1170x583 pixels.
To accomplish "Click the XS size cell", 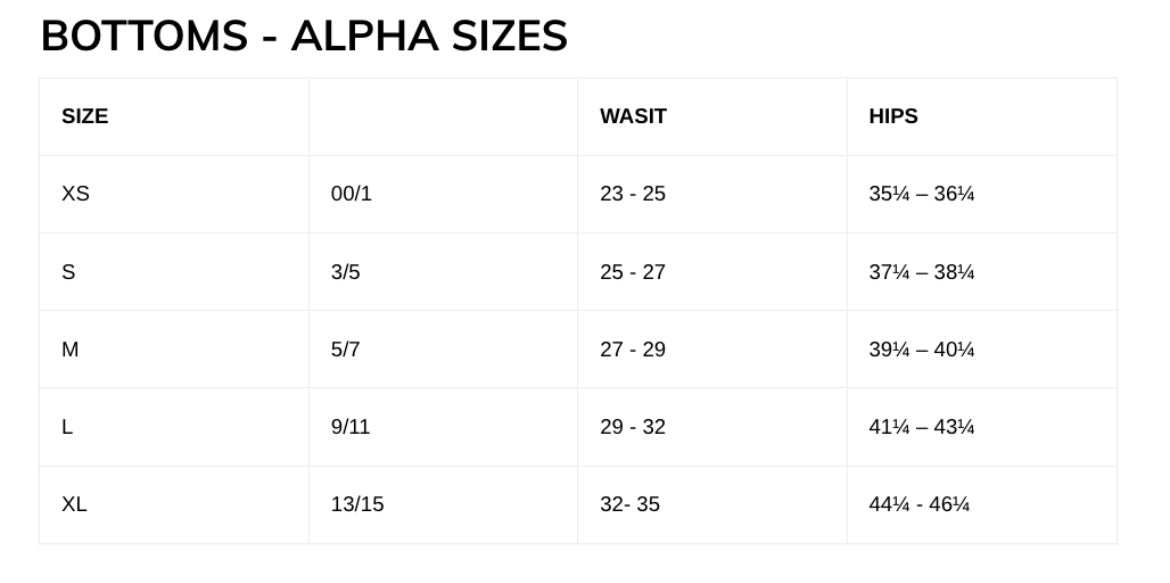I will pos(174,194).
